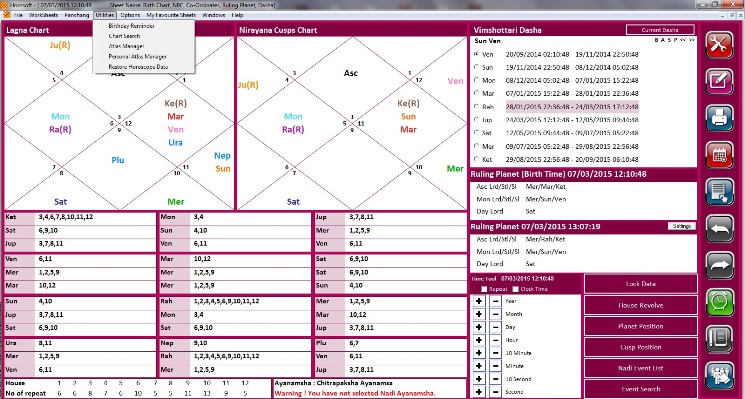Click the minus button for 10 Second
Image resolution: width=745 pixels, height=399 pixels.
495,379
